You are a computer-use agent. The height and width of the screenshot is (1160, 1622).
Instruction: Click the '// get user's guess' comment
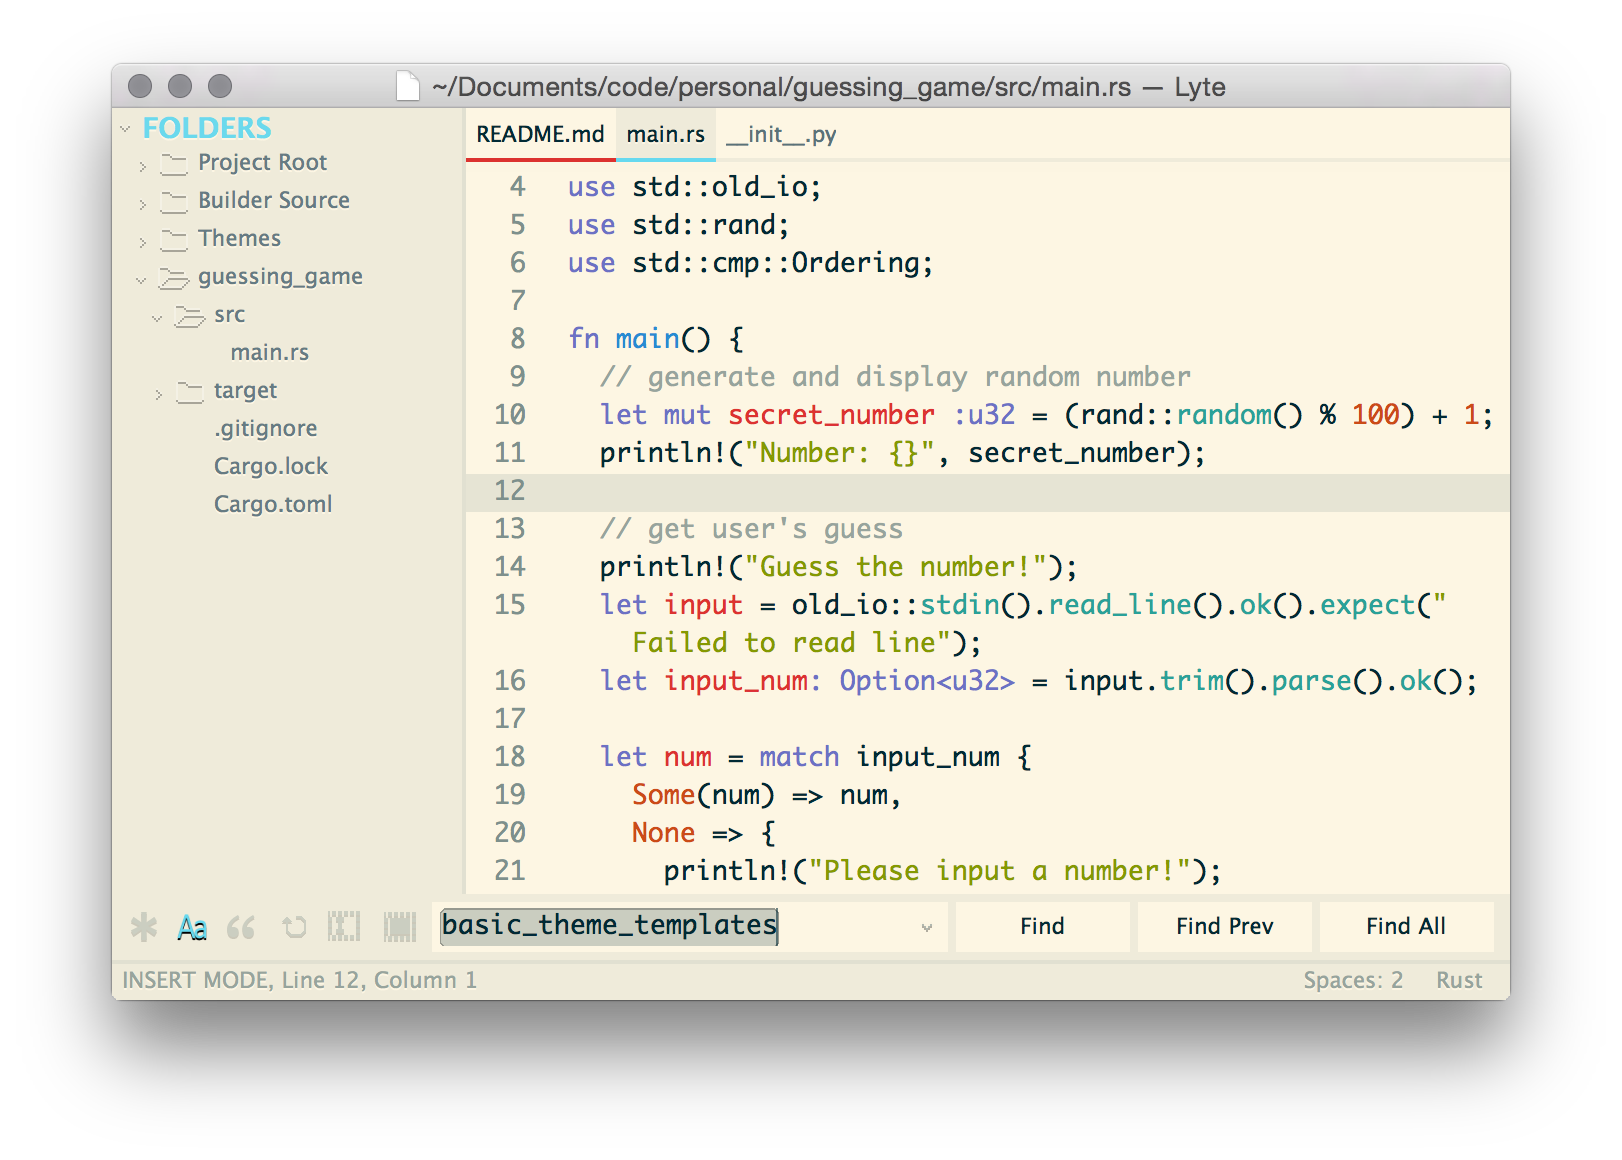[x=751, y=529]
